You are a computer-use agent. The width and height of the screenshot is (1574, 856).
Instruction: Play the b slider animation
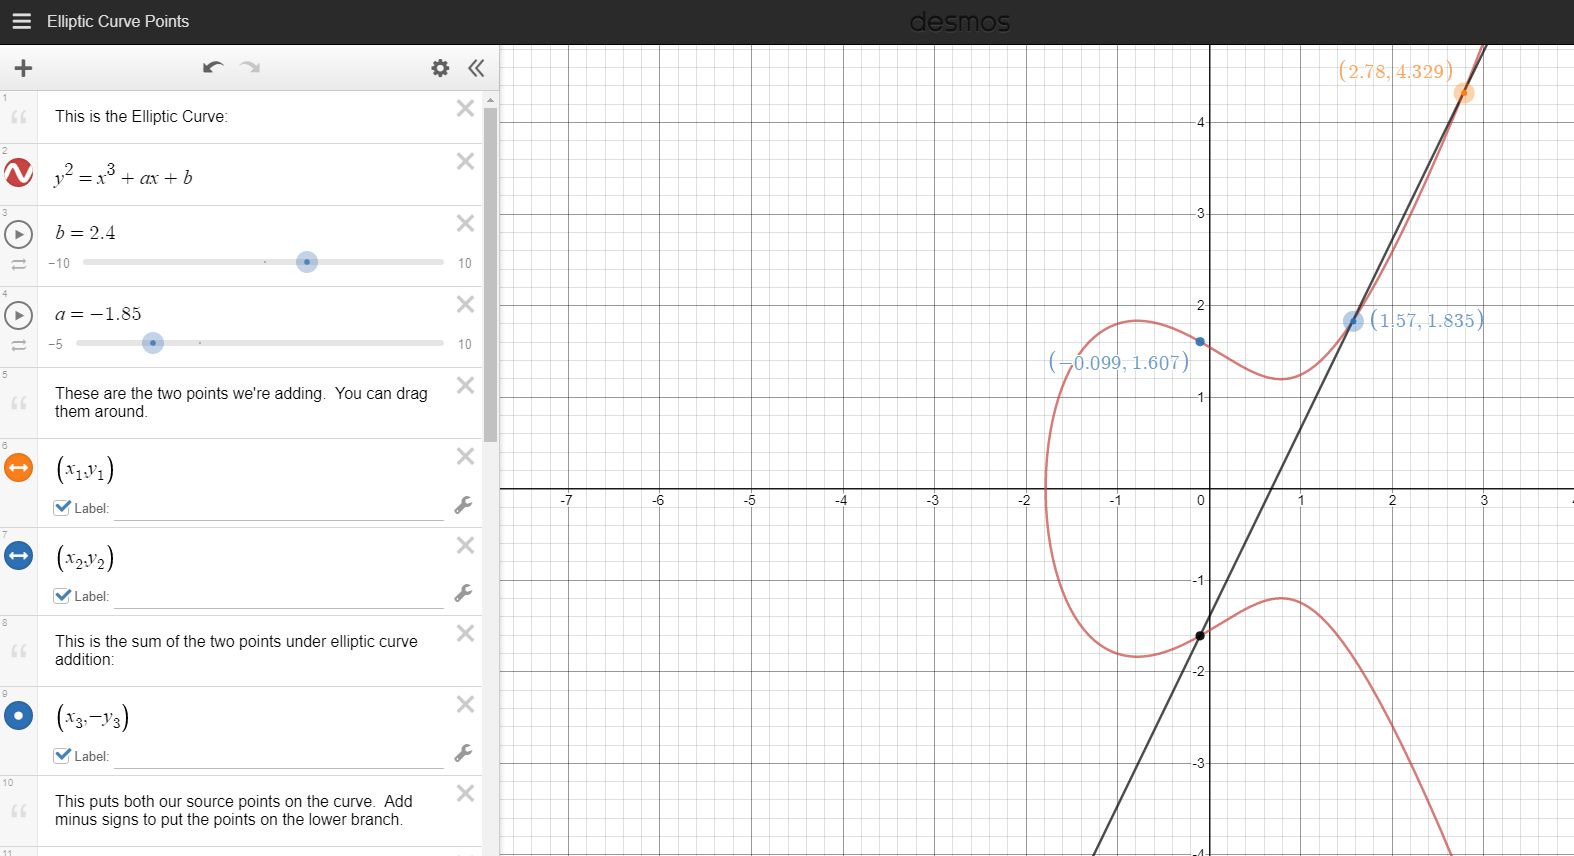point(19,235)
